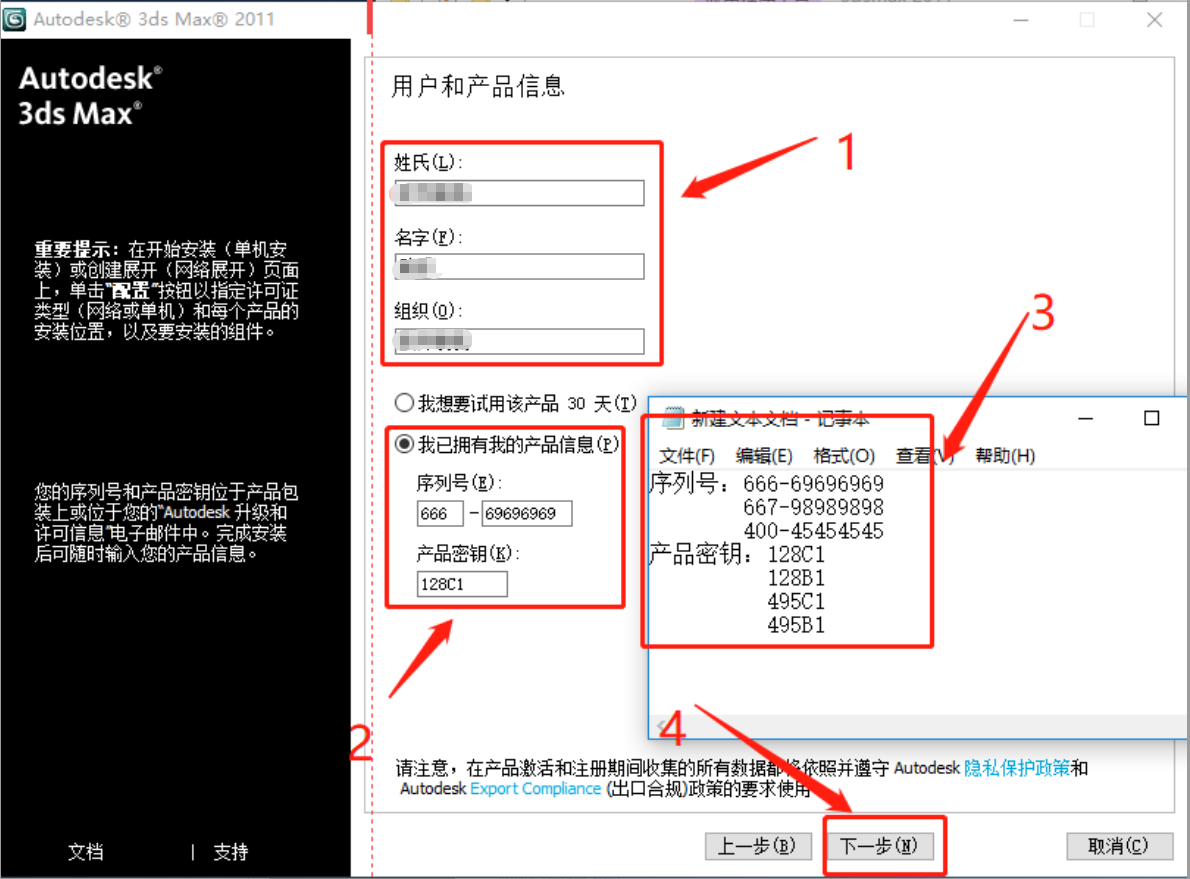Click the 下一步(N) button
This screenshot has height=879, width=1190.
point(882,846)
